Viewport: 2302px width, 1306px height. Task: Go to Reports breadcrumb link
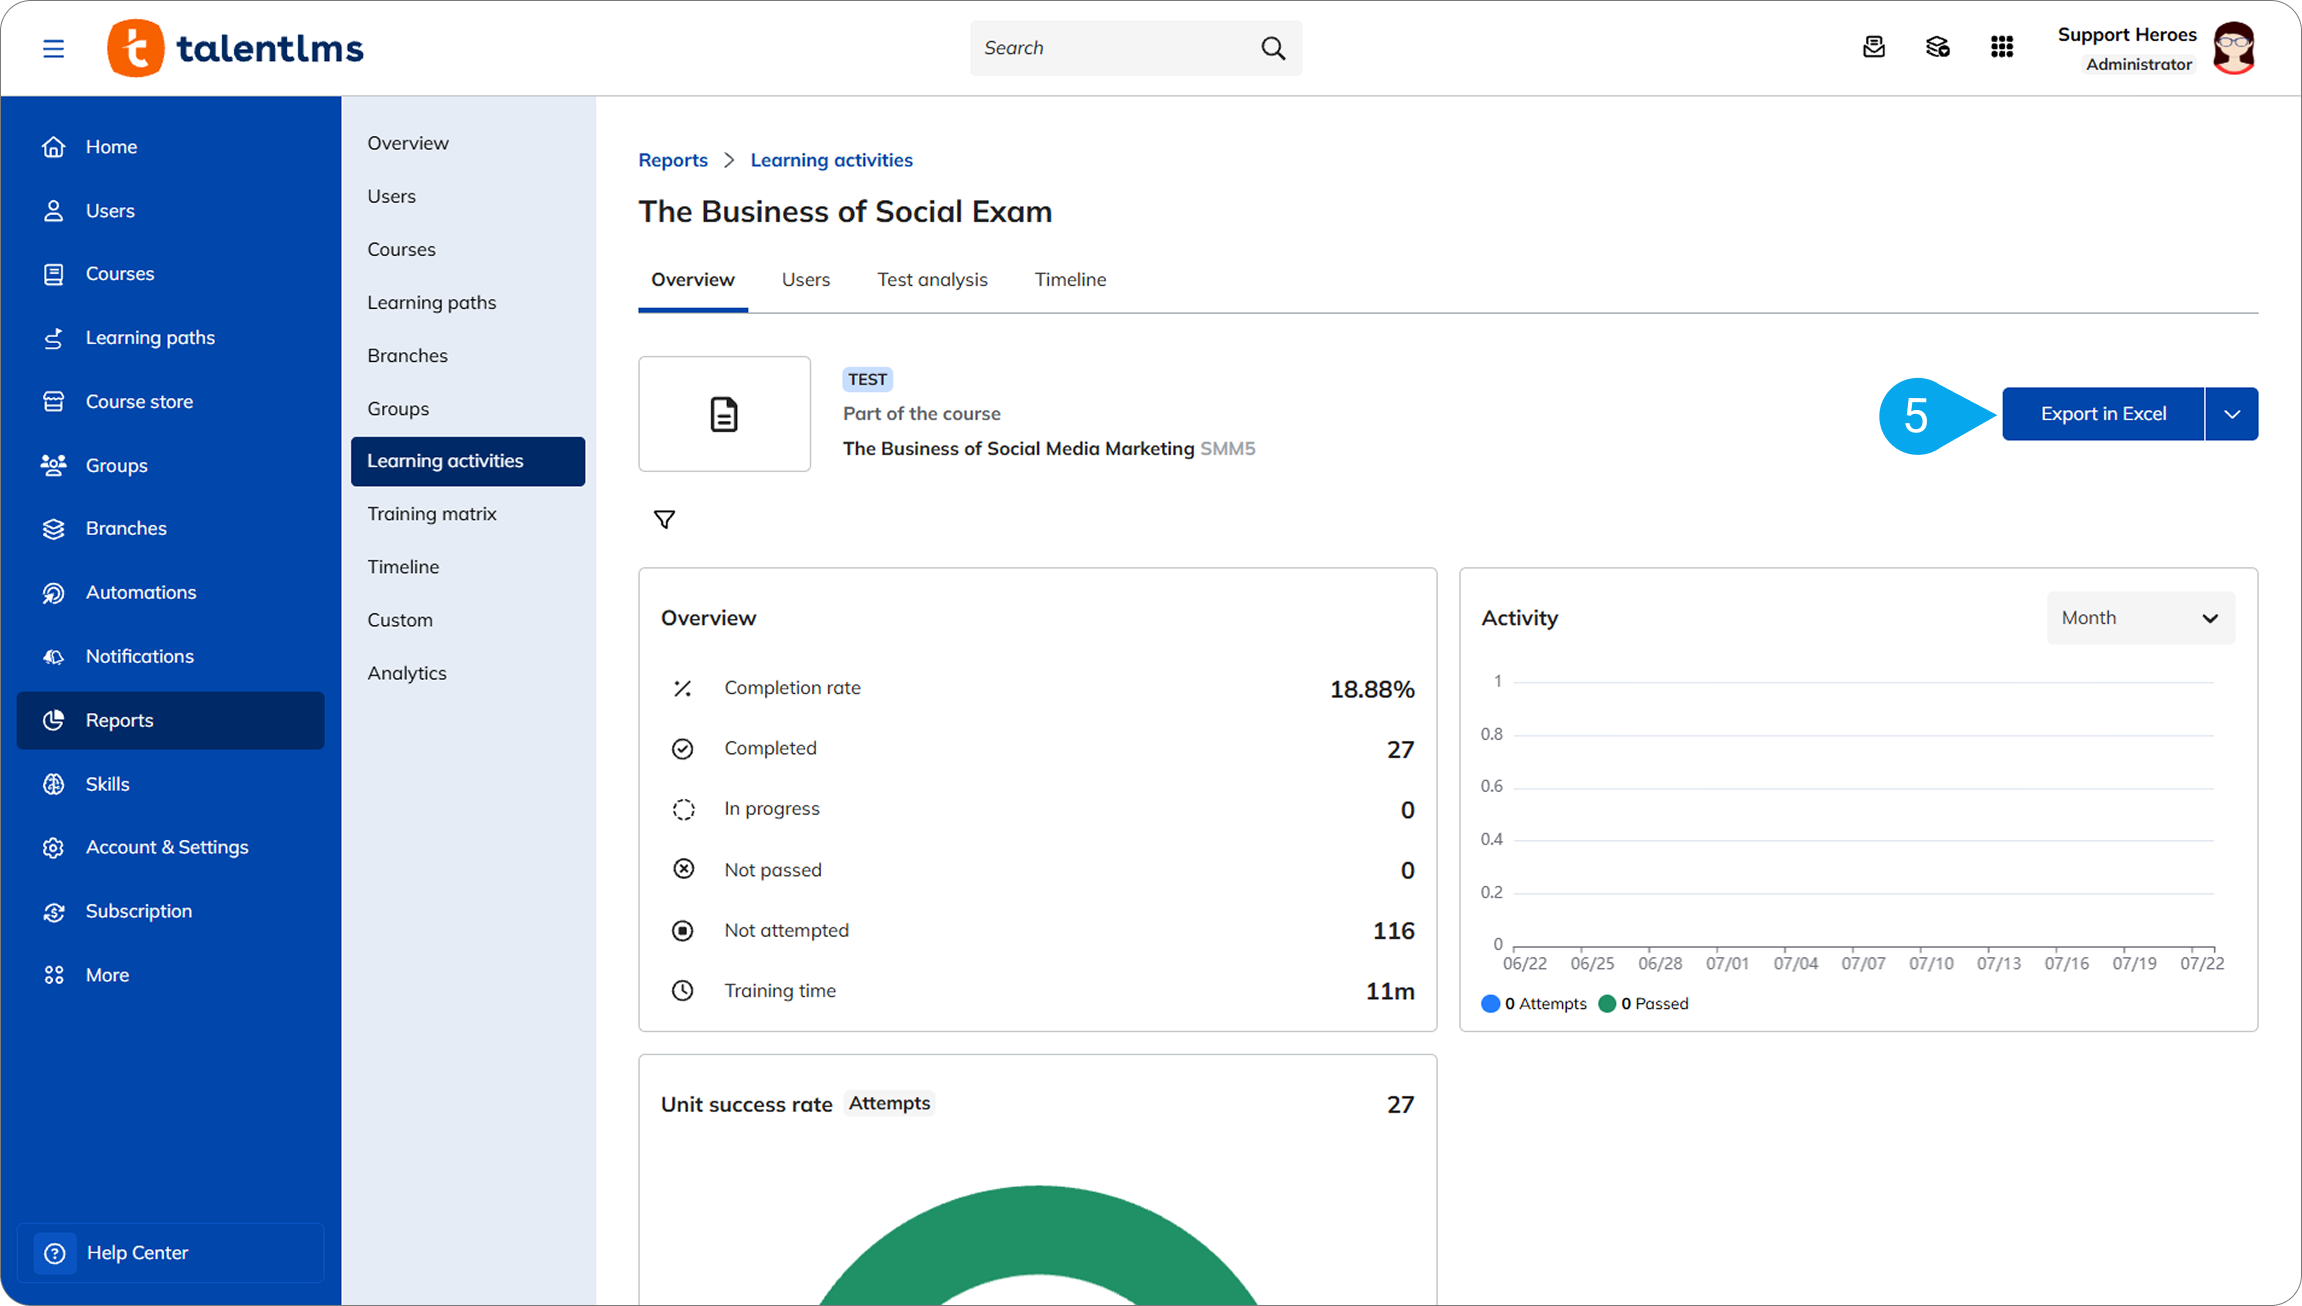pyautogui.click(x=673, y=160)
